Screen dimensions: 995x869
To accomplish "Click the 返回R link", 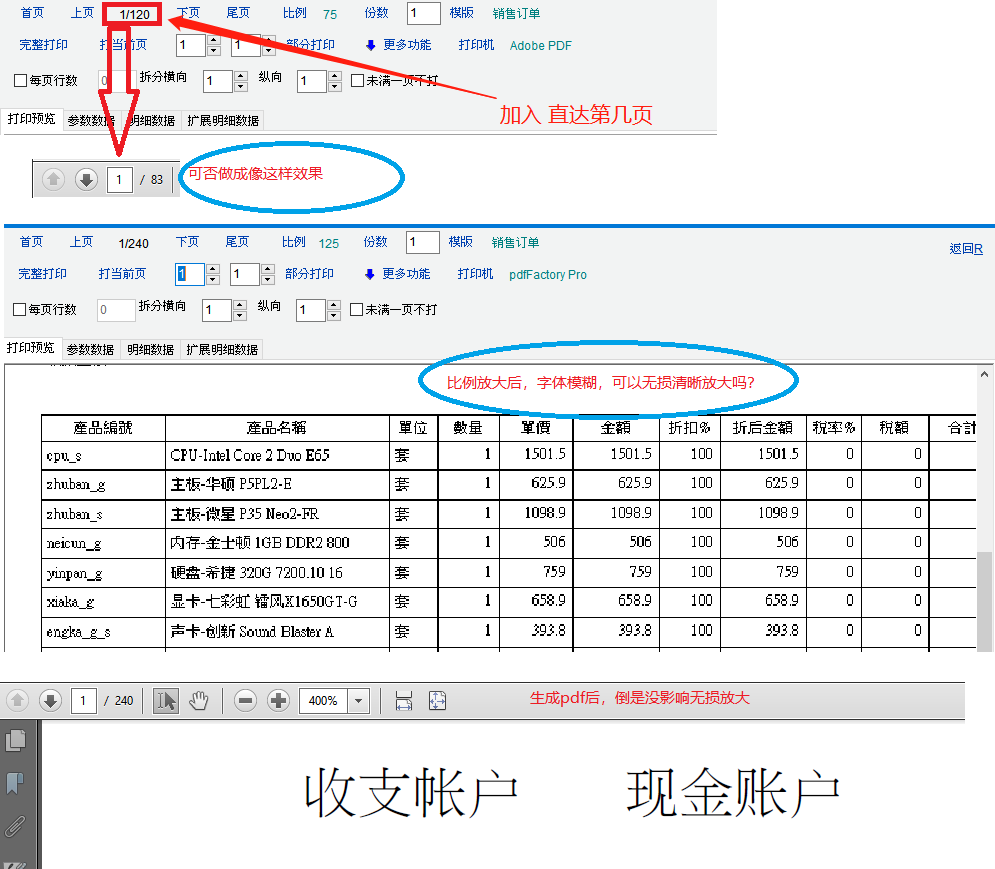I will point(965,249).
